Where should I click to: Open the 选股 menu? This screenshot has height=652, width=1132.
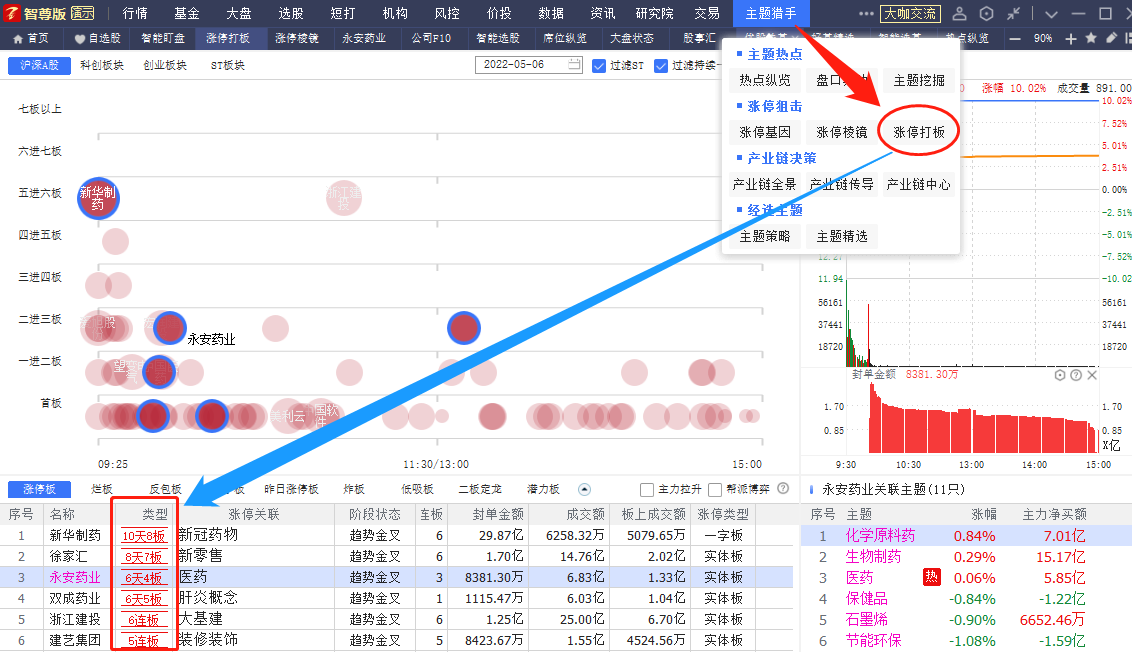[x=291, y=14]
